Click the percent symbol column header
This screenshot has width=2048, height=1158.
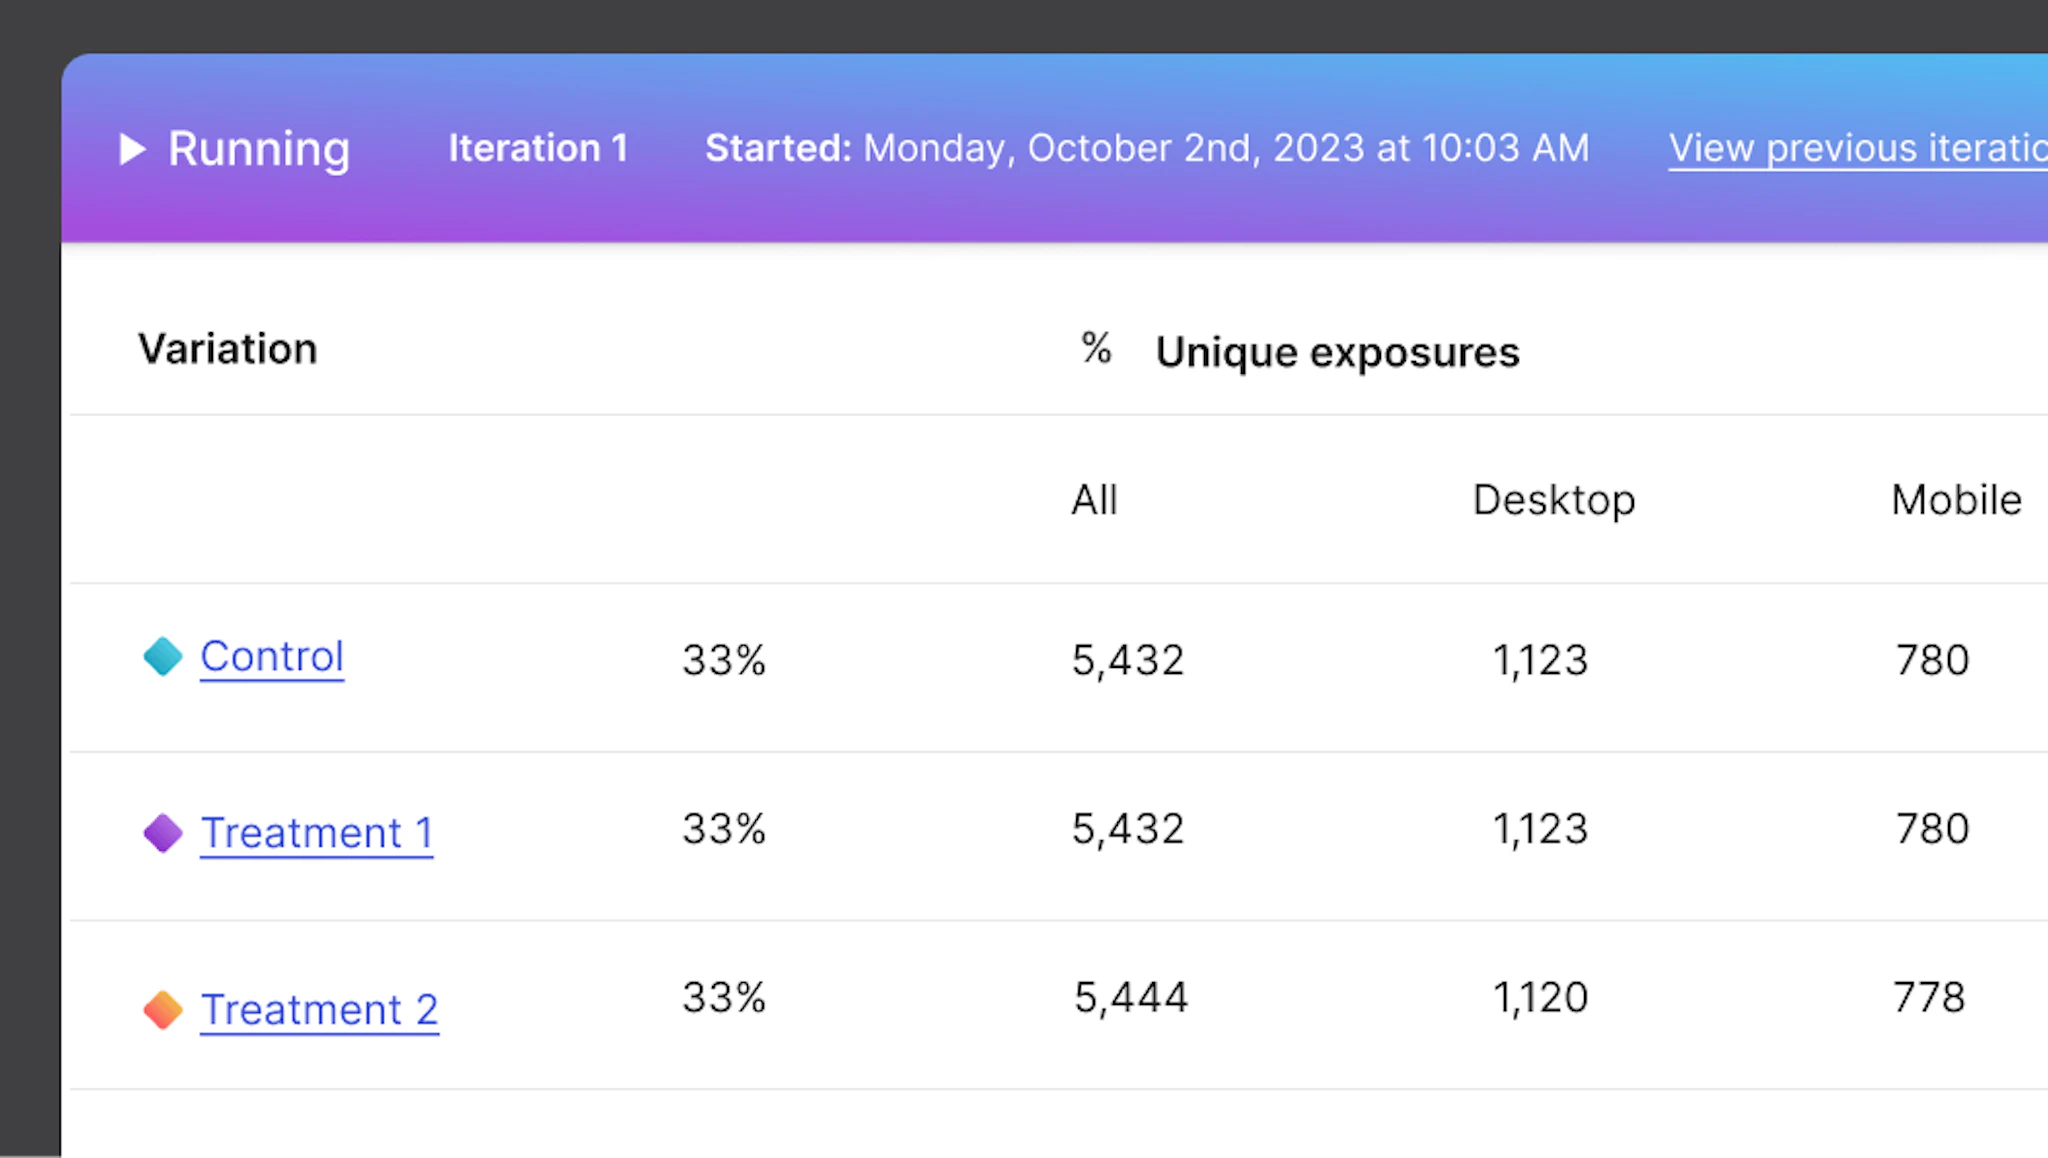[x=1095, y=349]
